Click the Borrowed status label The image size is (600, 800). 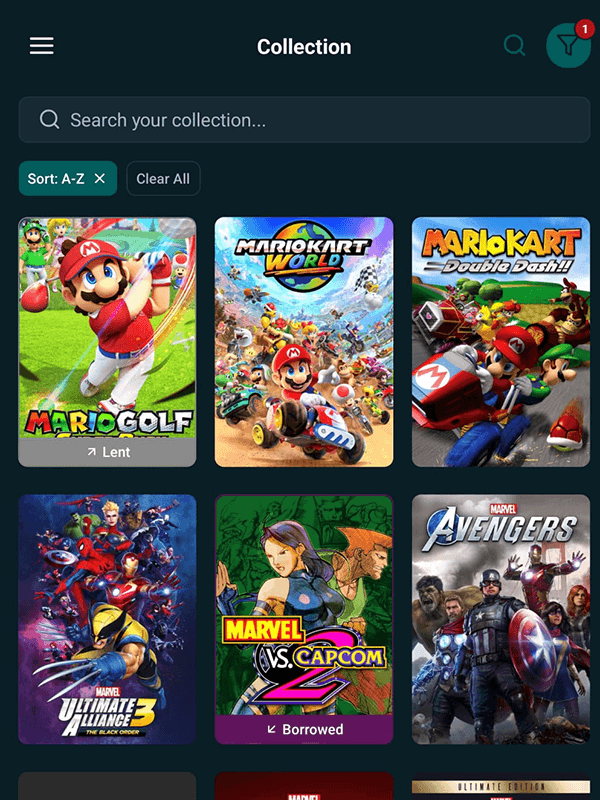tap(312, 730)
